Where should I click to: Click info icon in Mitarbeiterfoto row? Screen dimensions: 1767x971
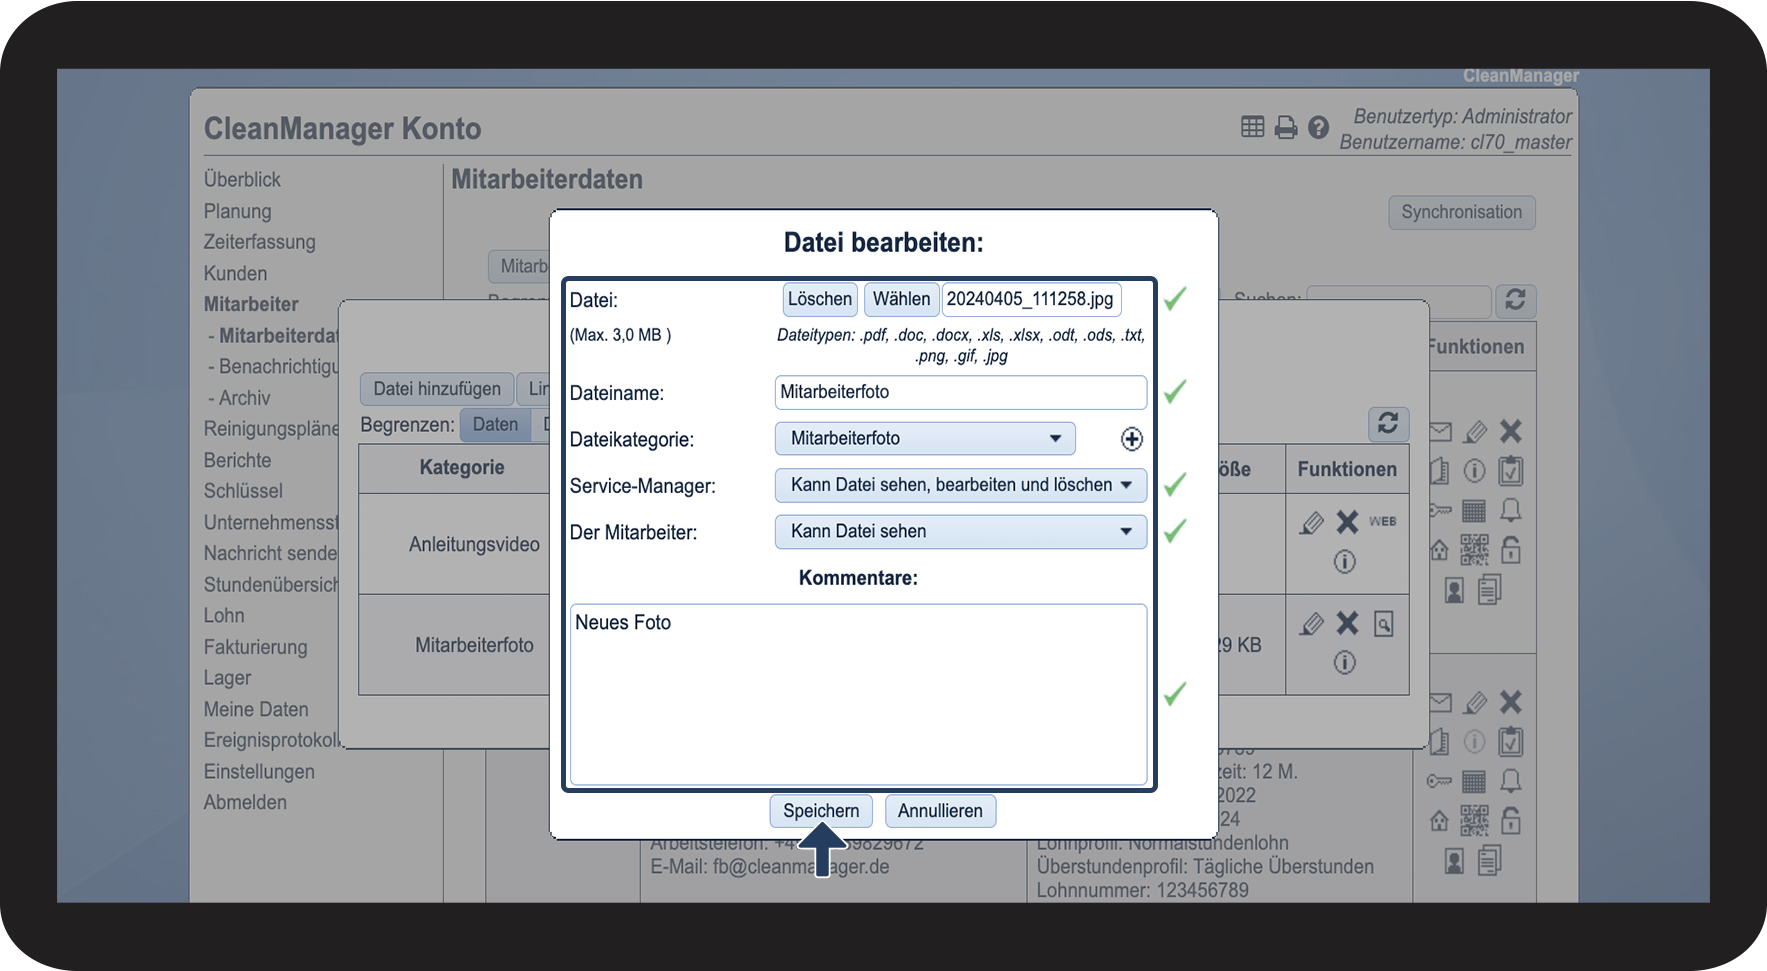click(1344, 662)
